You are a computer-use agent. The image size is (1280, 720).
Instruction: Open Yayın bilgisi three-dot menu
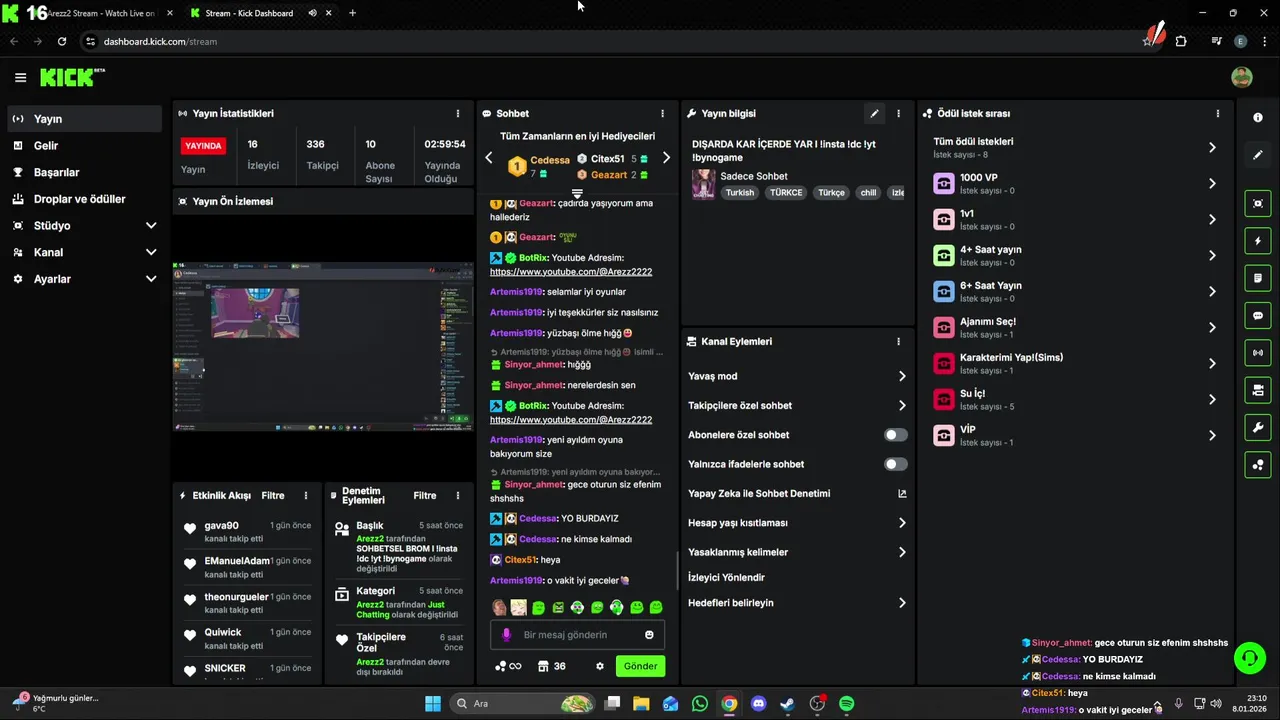point(898,113)
